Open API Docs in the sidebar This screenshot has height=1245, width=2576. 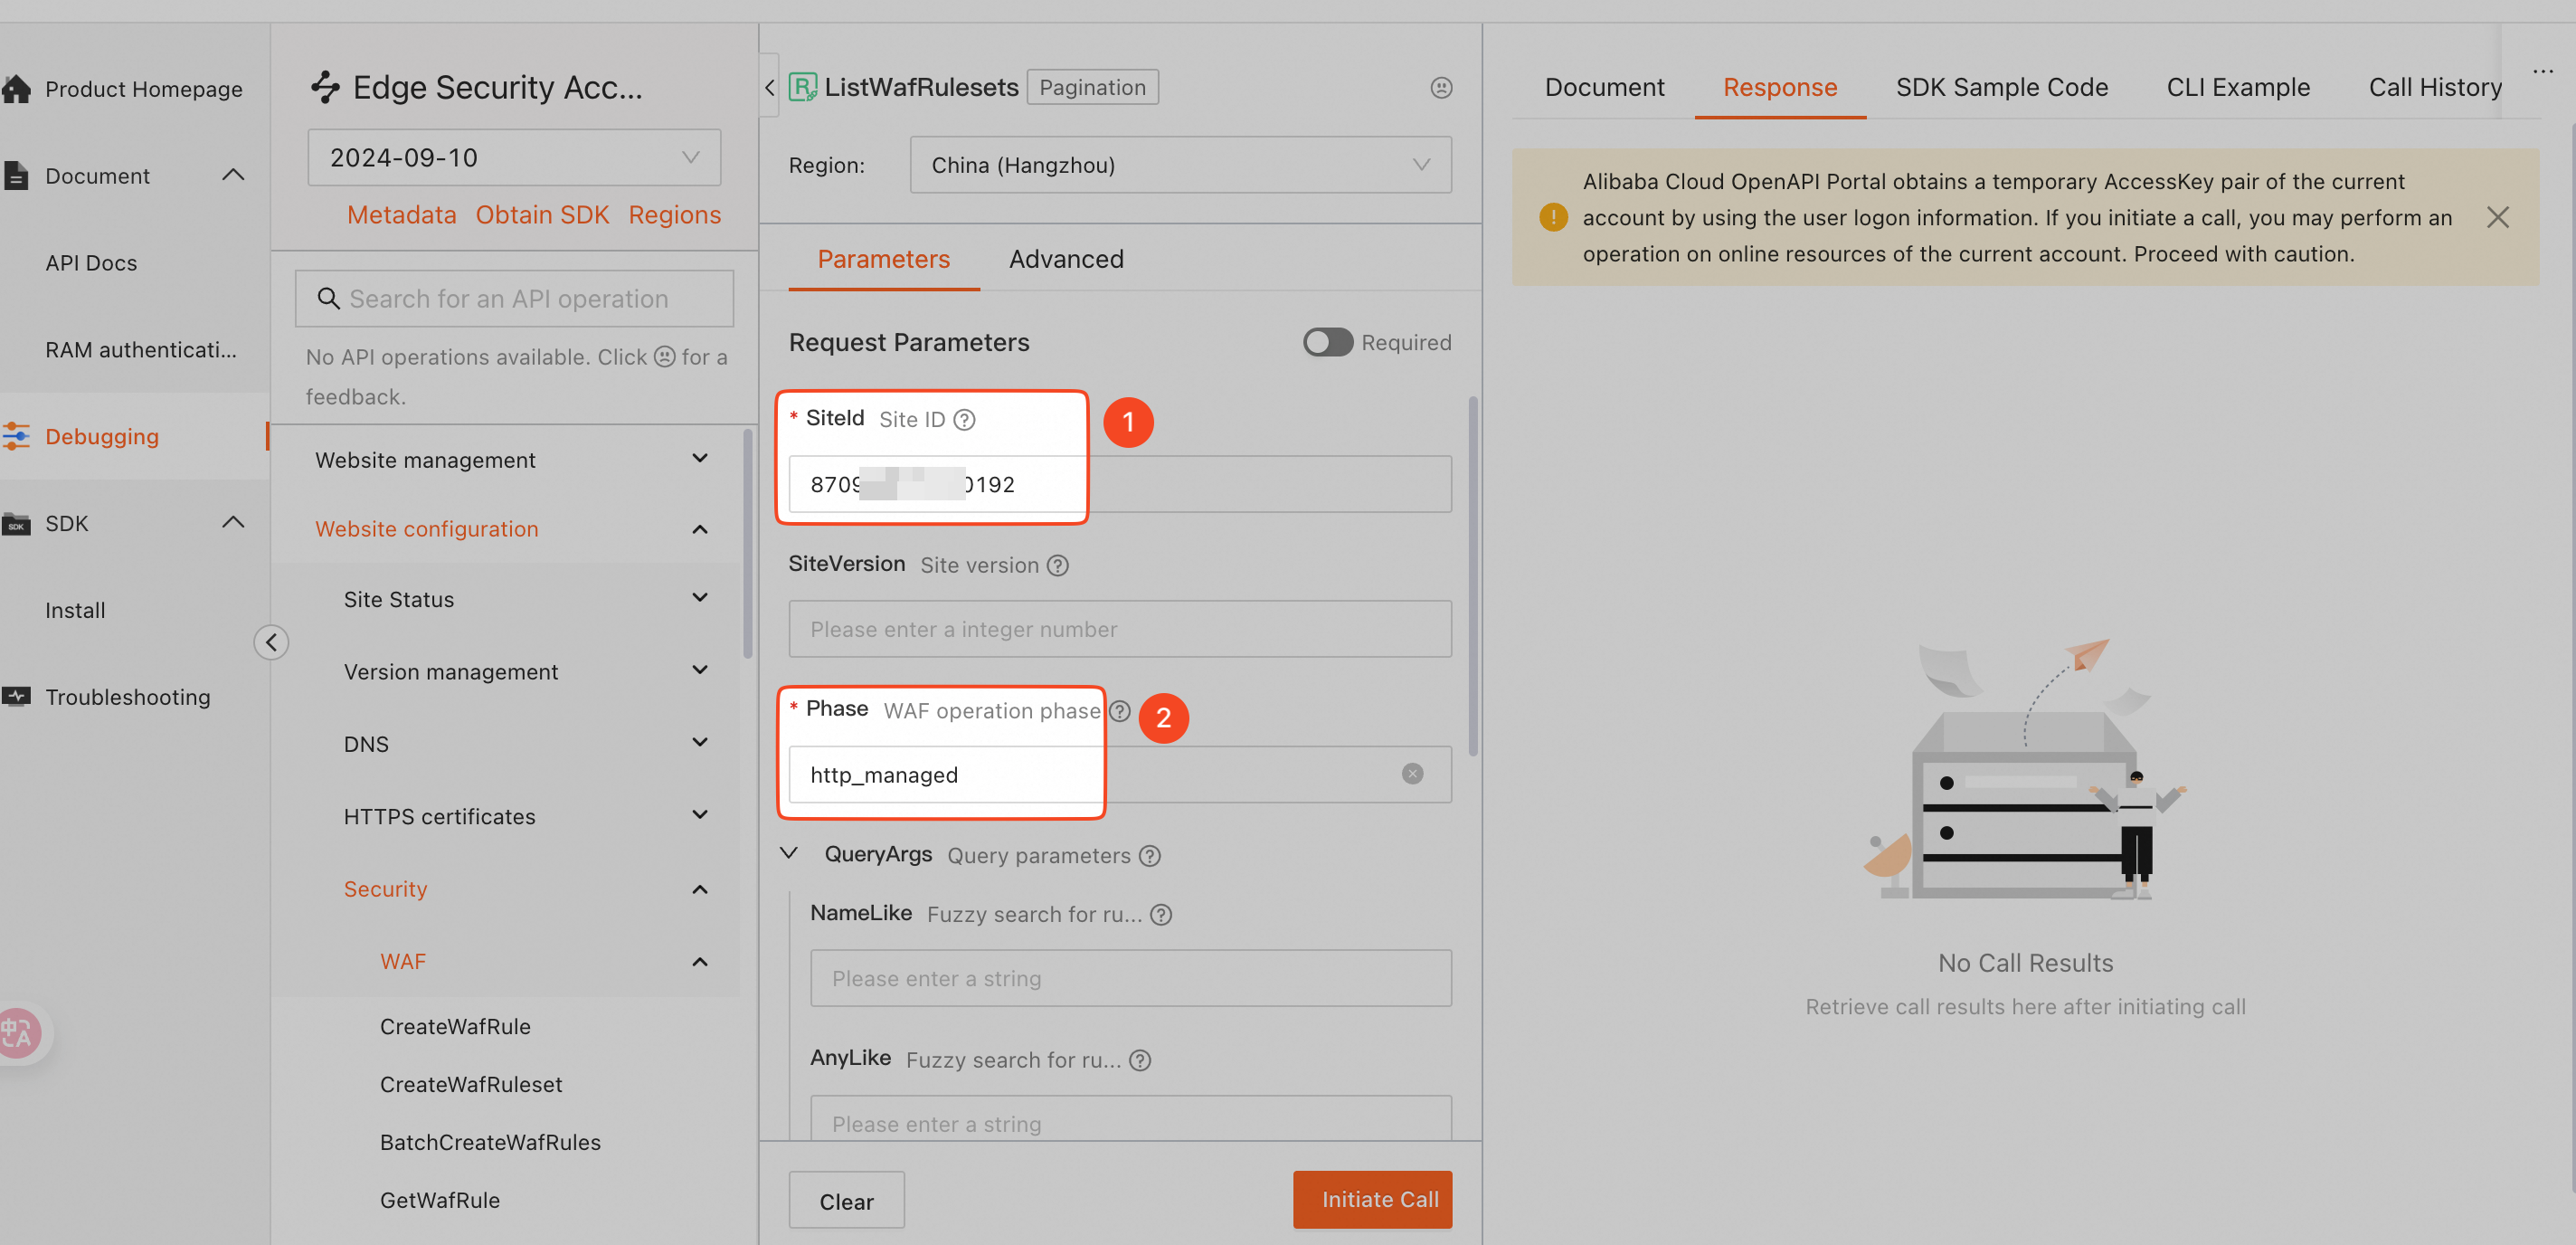91,263
